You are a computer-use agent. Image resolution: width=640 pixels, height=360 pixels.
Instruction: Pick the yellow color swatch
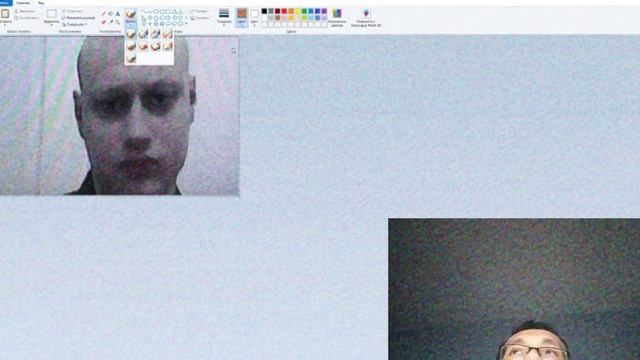(298, 11)
